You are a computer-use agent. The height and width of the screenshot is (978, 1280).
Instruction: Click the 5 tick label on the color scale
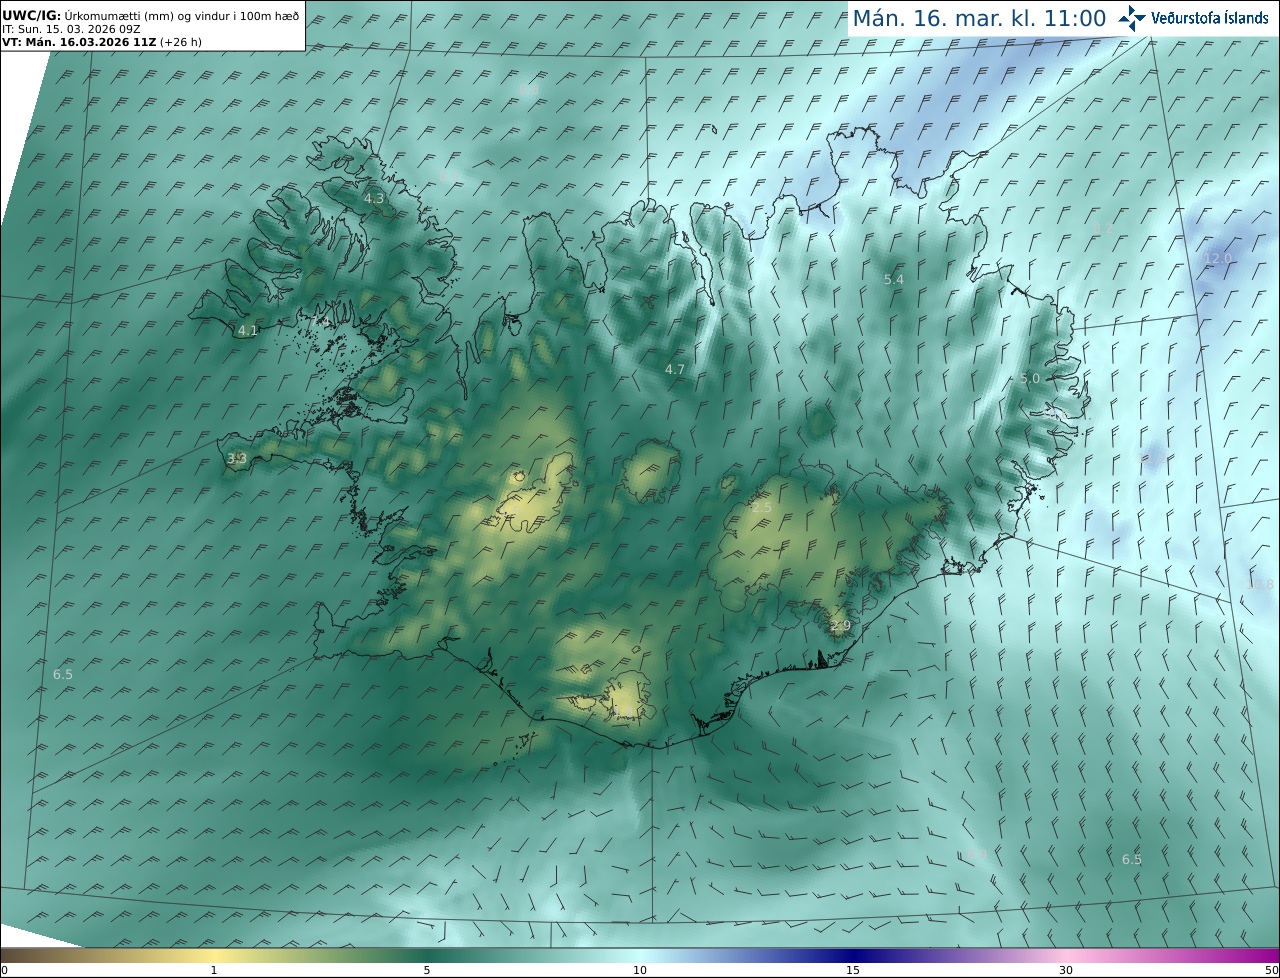pyautogui.click(x=427, y=970)
